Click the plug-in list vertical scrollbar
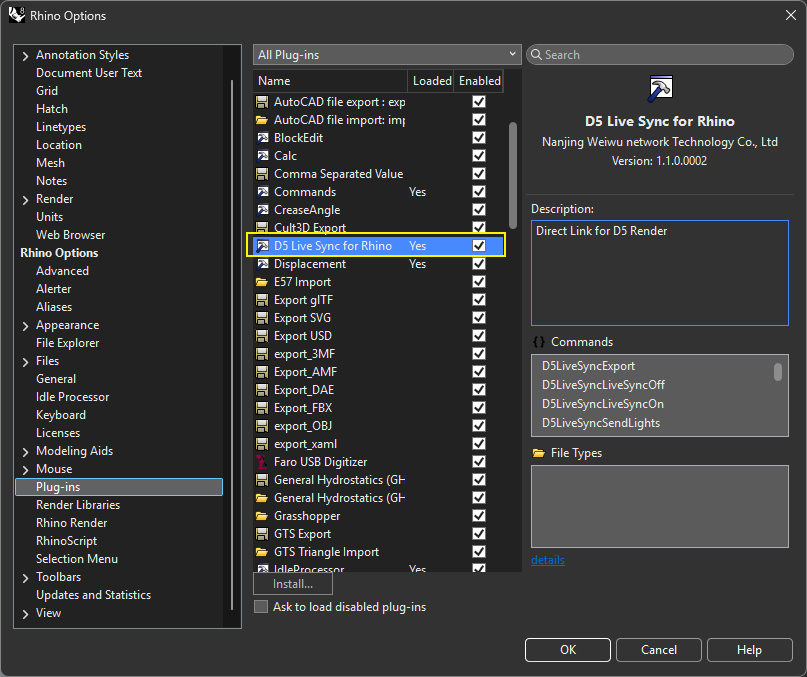The width and height of the screenshot is (807, 677). (x=513, y=175)
